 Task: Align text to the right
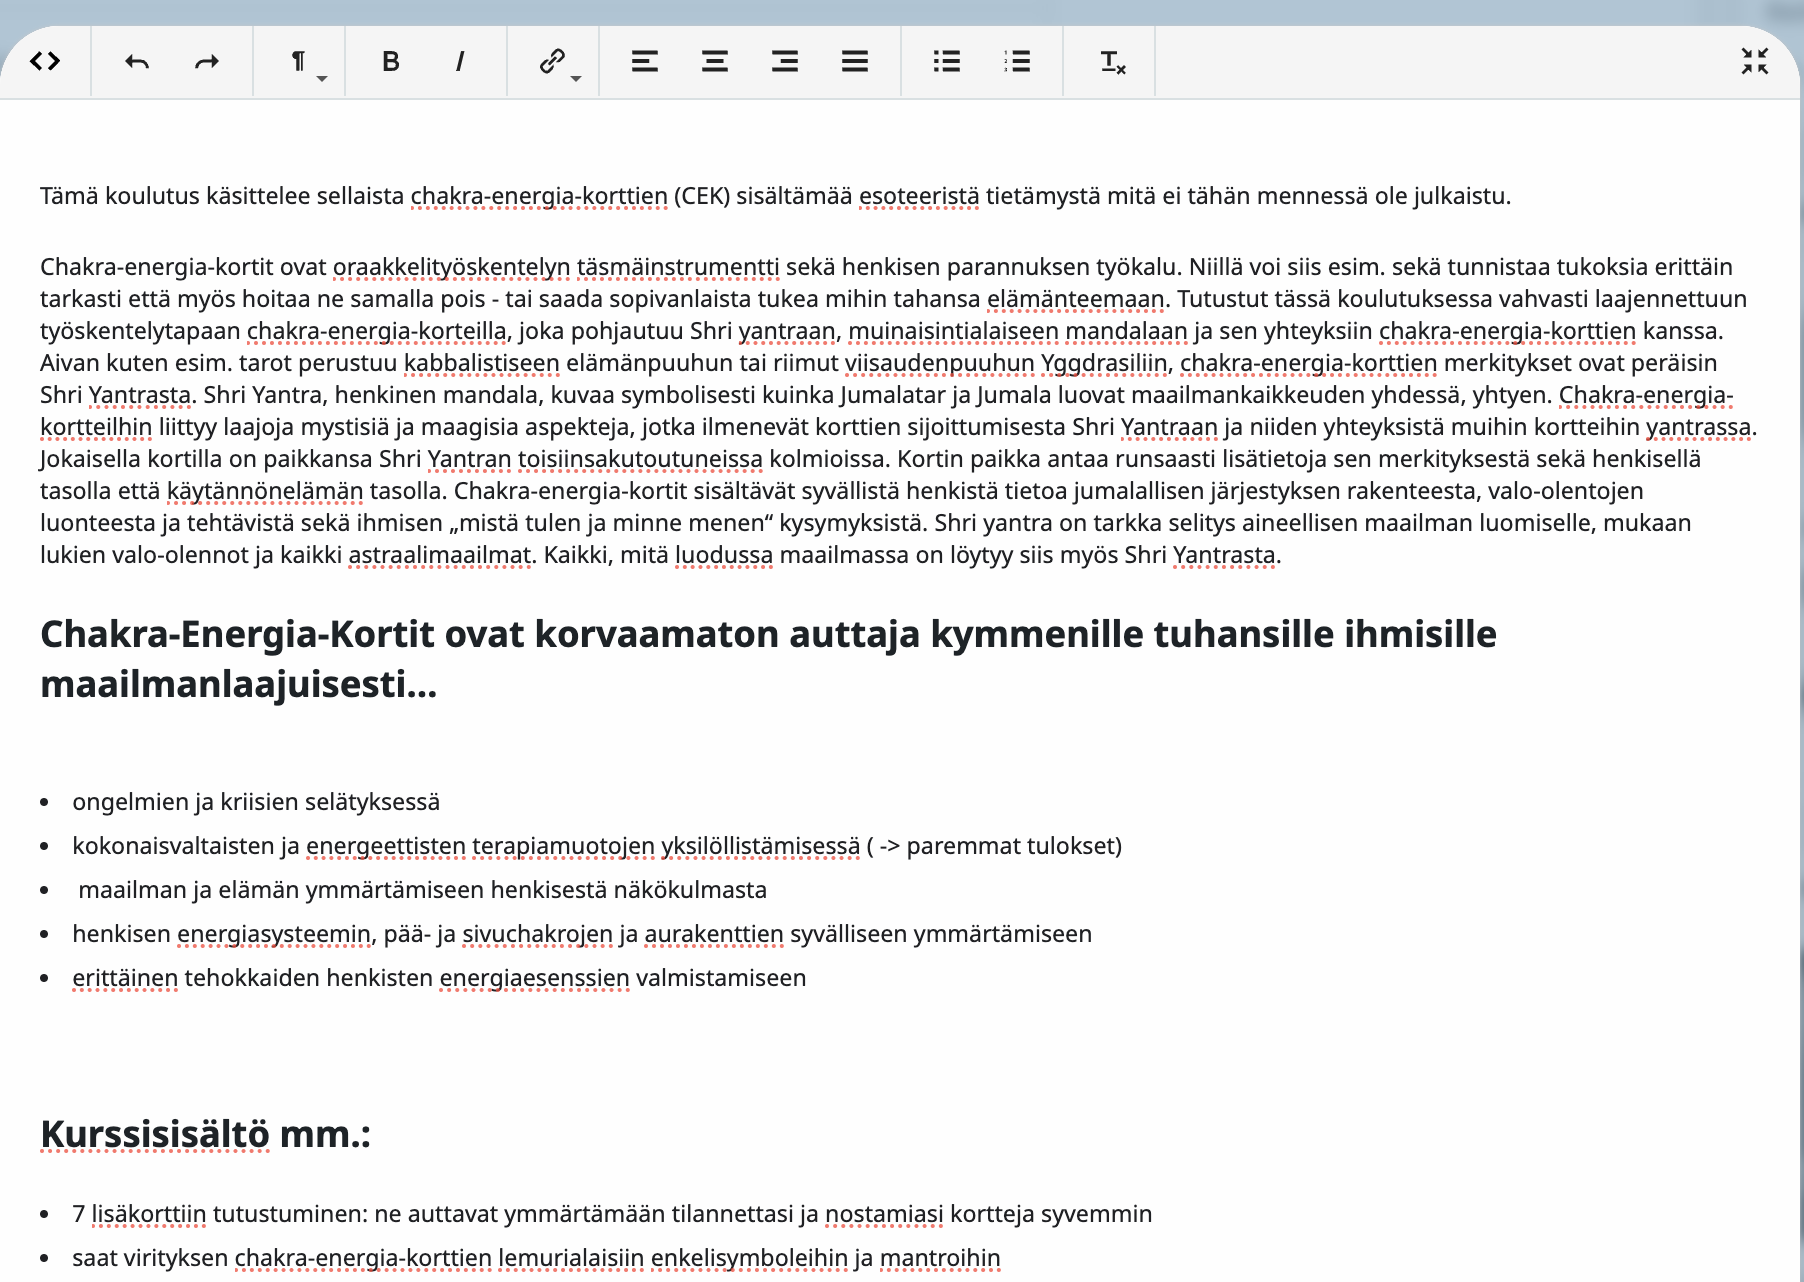(785, 62)
